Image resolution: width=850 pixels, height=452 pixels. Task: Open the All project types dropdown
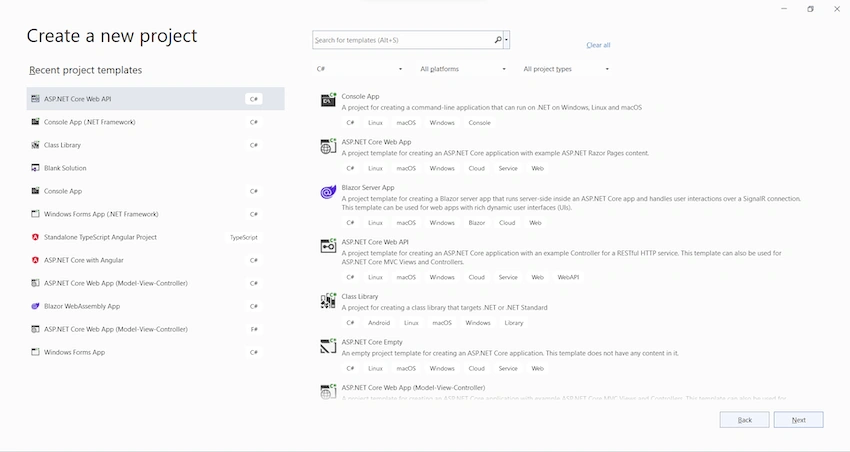pos(565,69)
